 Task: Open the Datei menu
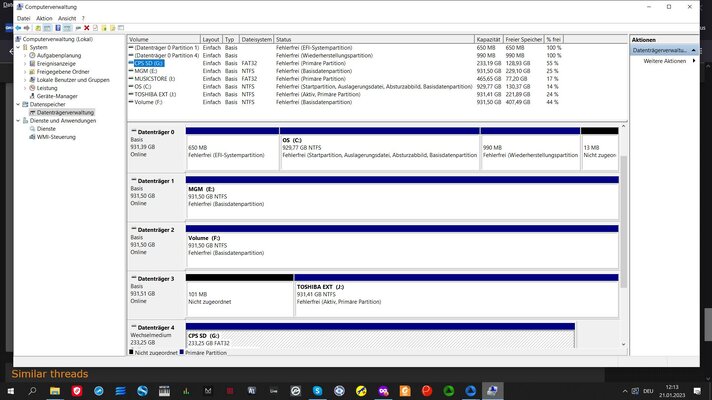(x=24, y=18)
